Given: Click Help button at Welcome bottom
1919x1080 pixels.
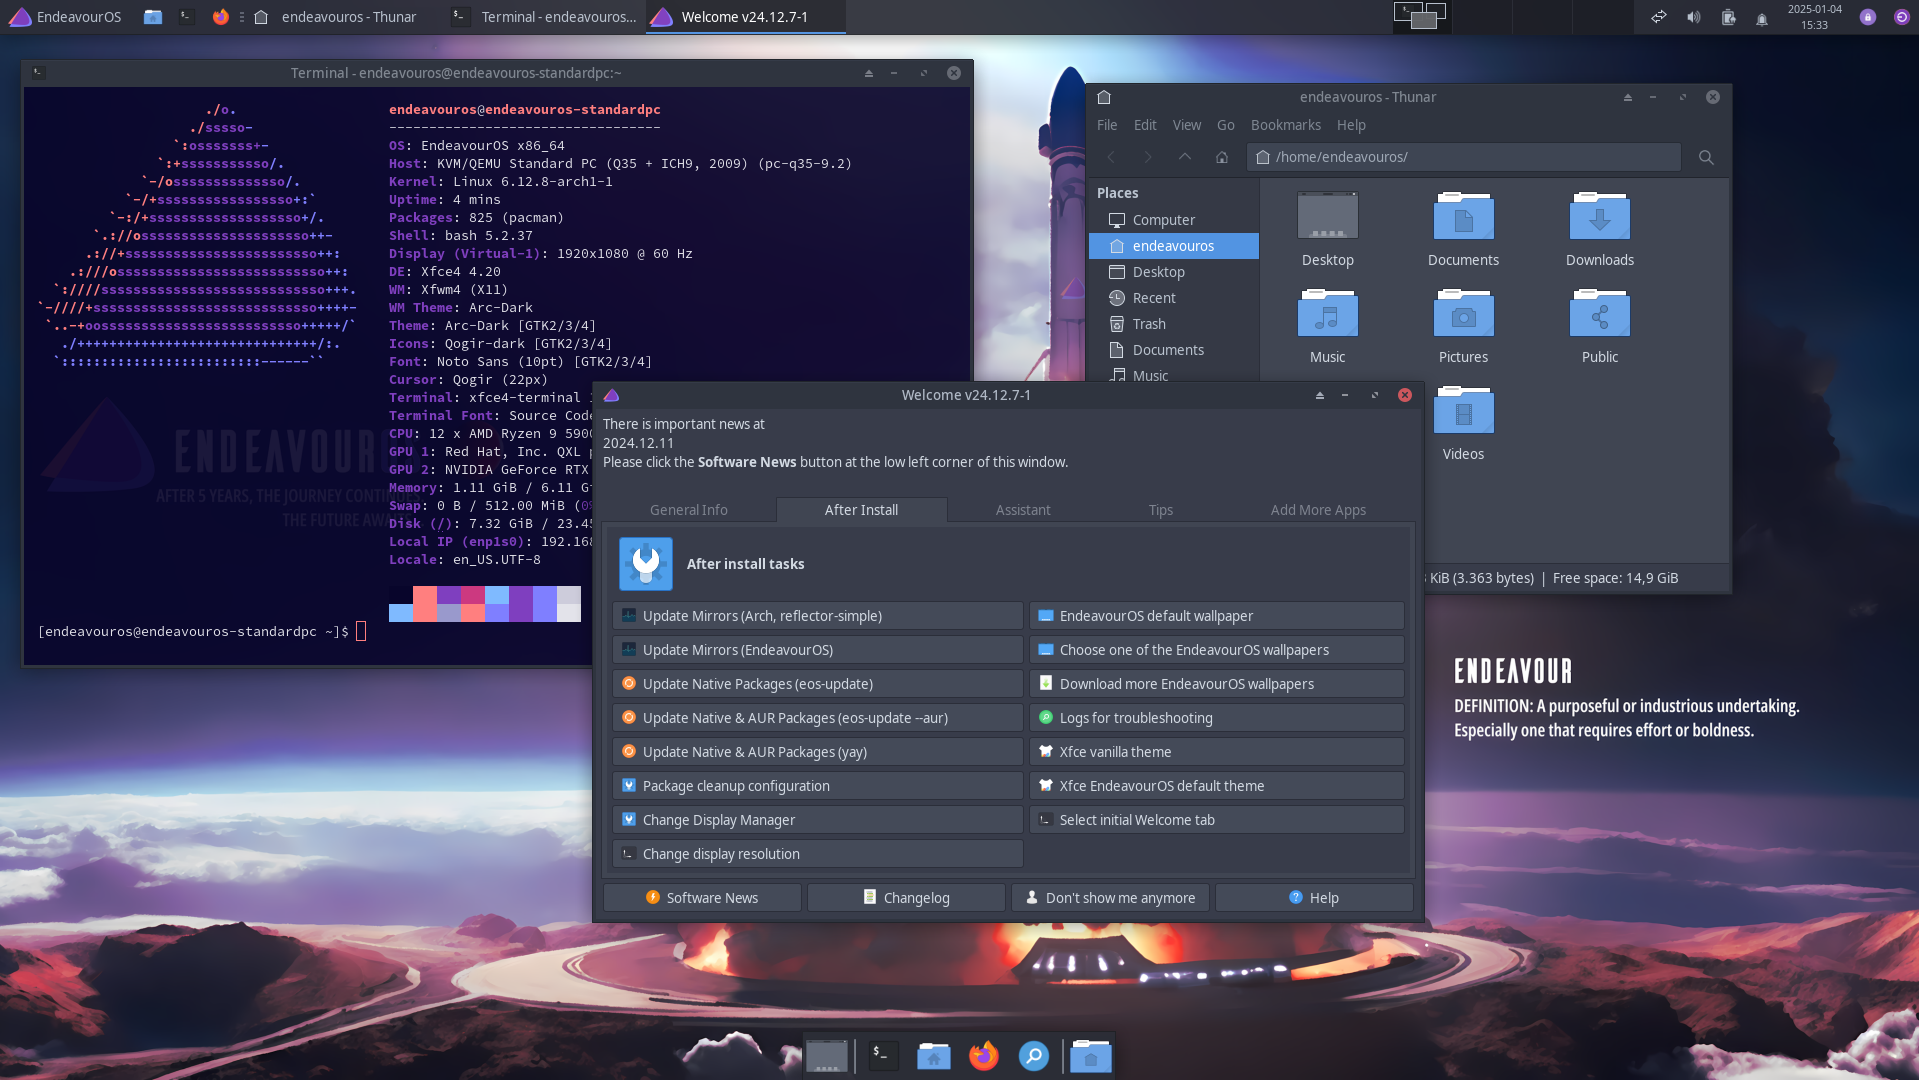Looking at the screenshot, I should pyautogui.click(x=1314, y=898).
